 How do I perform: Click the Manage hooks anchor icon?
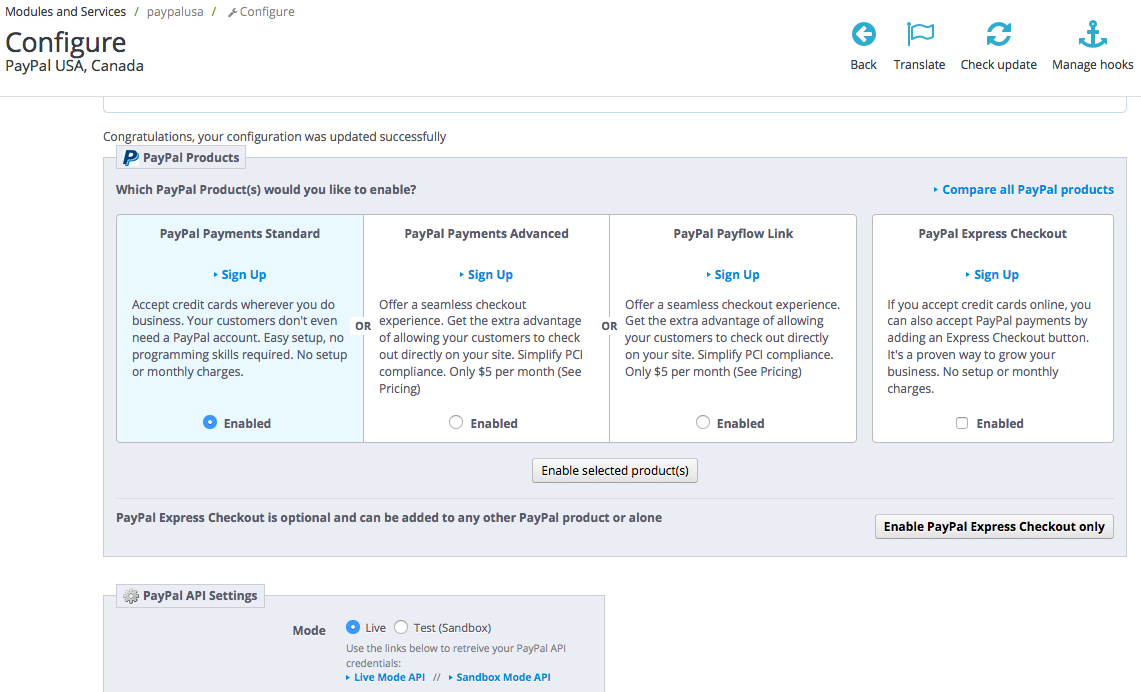1092,35
